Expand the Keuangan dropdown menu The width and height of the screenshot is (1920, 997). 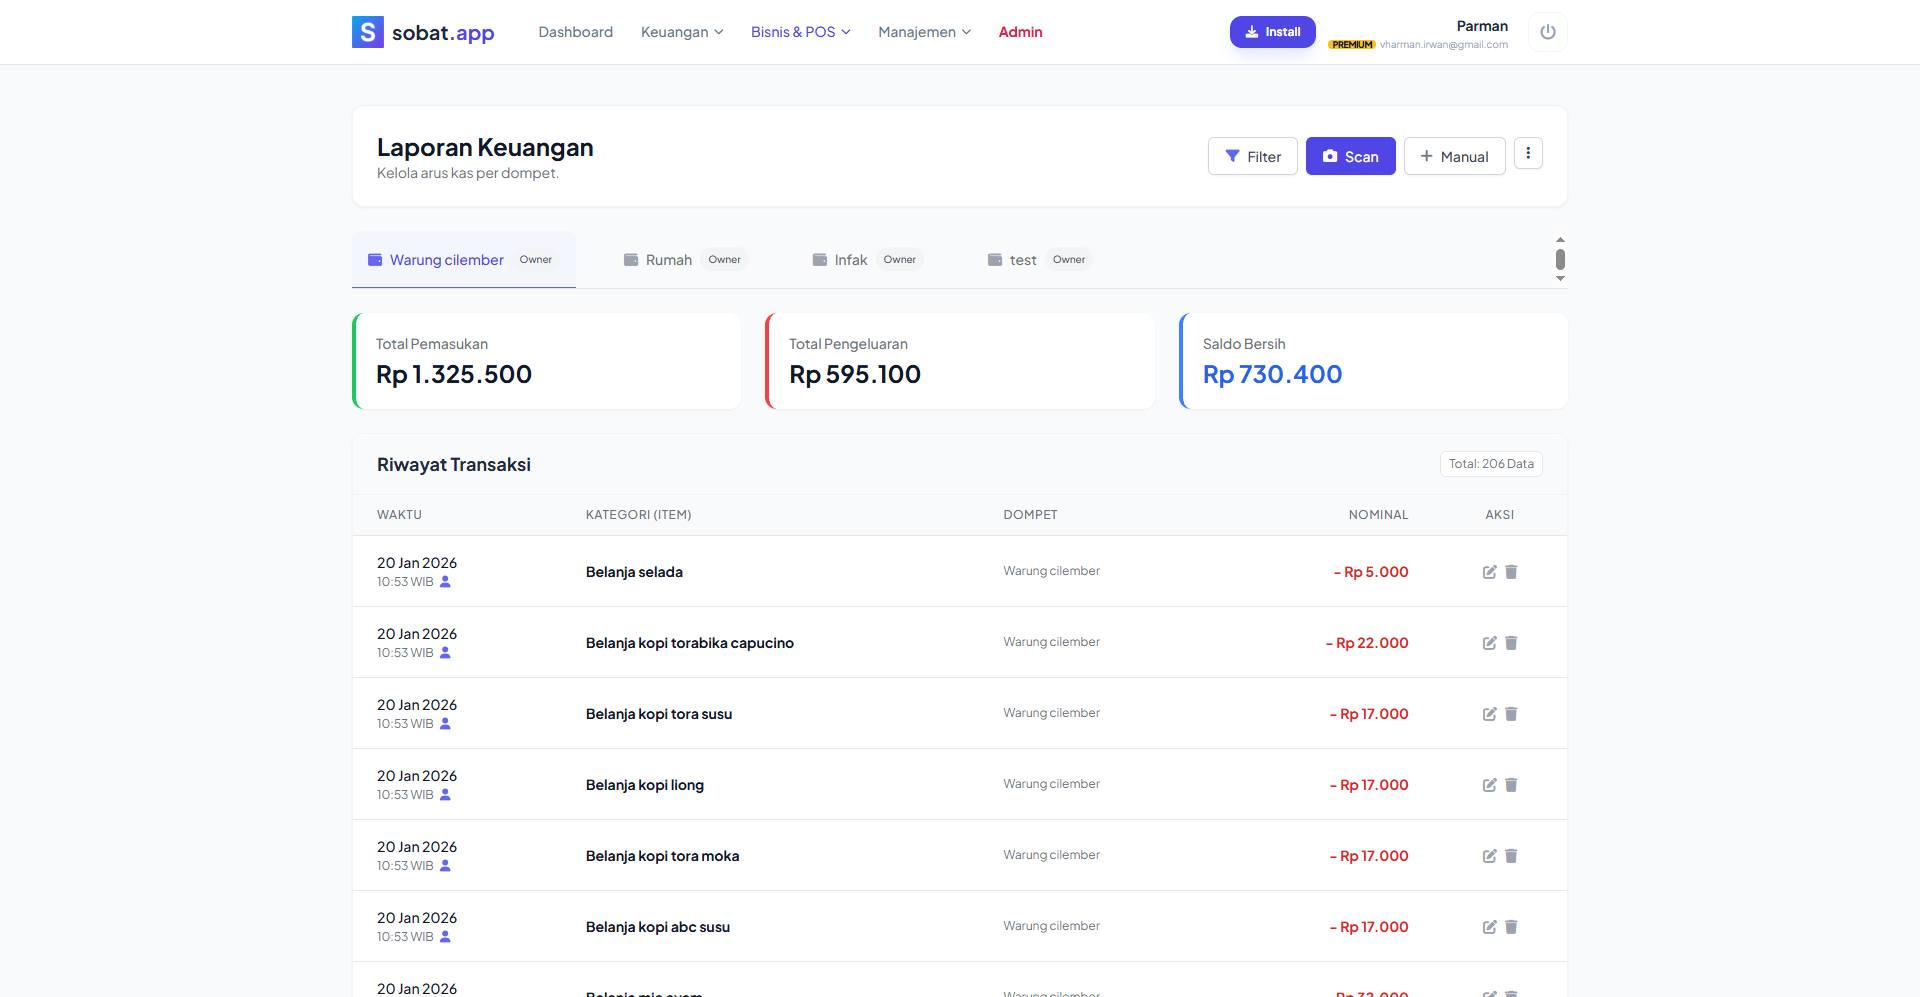point(681,32)
